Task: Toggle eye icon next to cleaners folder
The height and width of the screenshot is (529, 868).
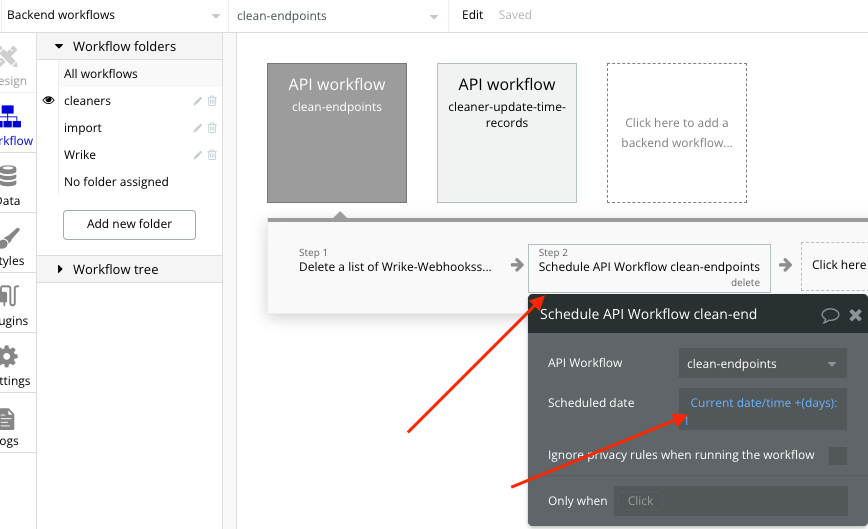Action: point(48,101)
